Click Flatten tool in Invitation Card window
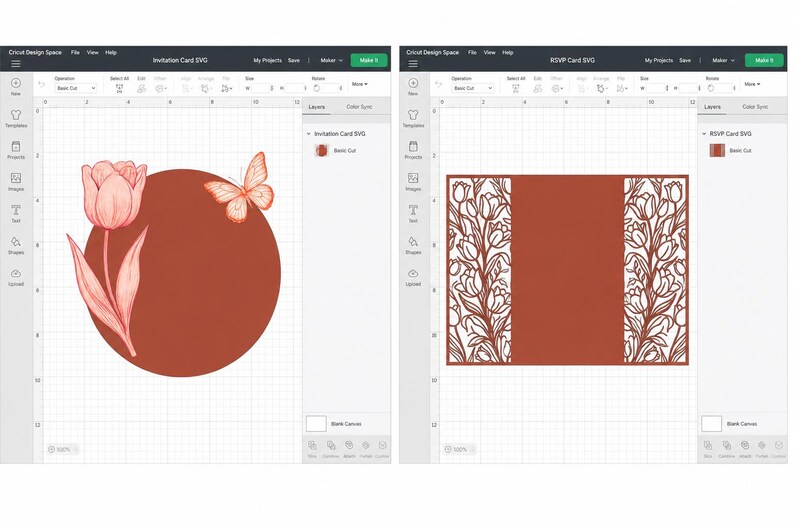 pyautogui.click(x=366, y=449)
